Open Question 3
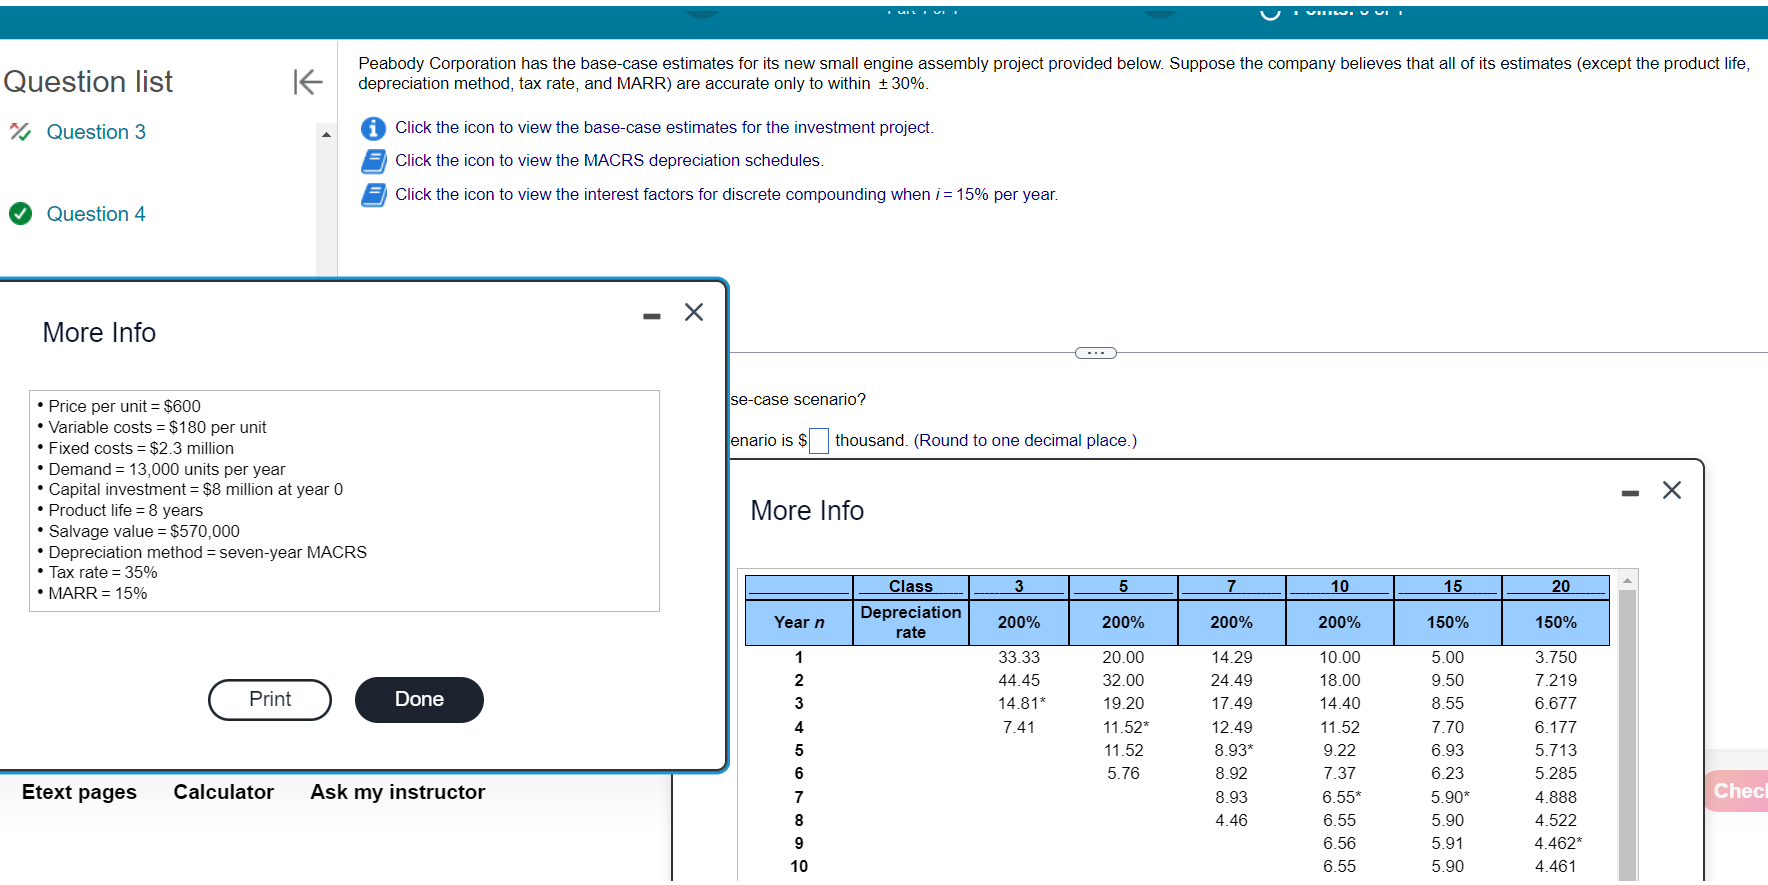The width and height of the screenshot is (1768, 885). (96, 132)
